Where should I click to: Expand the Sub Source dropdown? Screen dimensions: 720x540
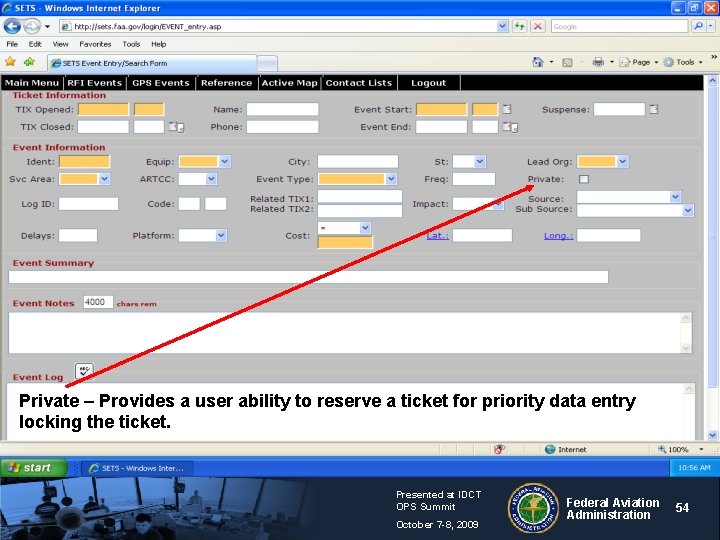pos(687,210)
